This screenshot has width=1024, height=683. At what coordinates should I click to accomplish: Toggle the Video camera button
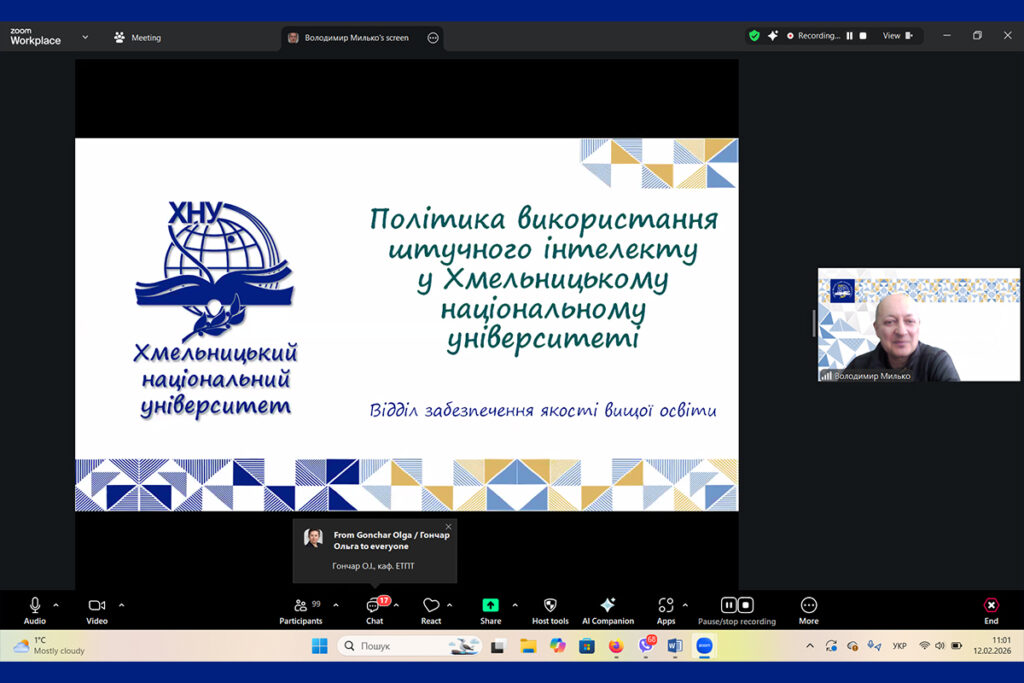(96, 606)
